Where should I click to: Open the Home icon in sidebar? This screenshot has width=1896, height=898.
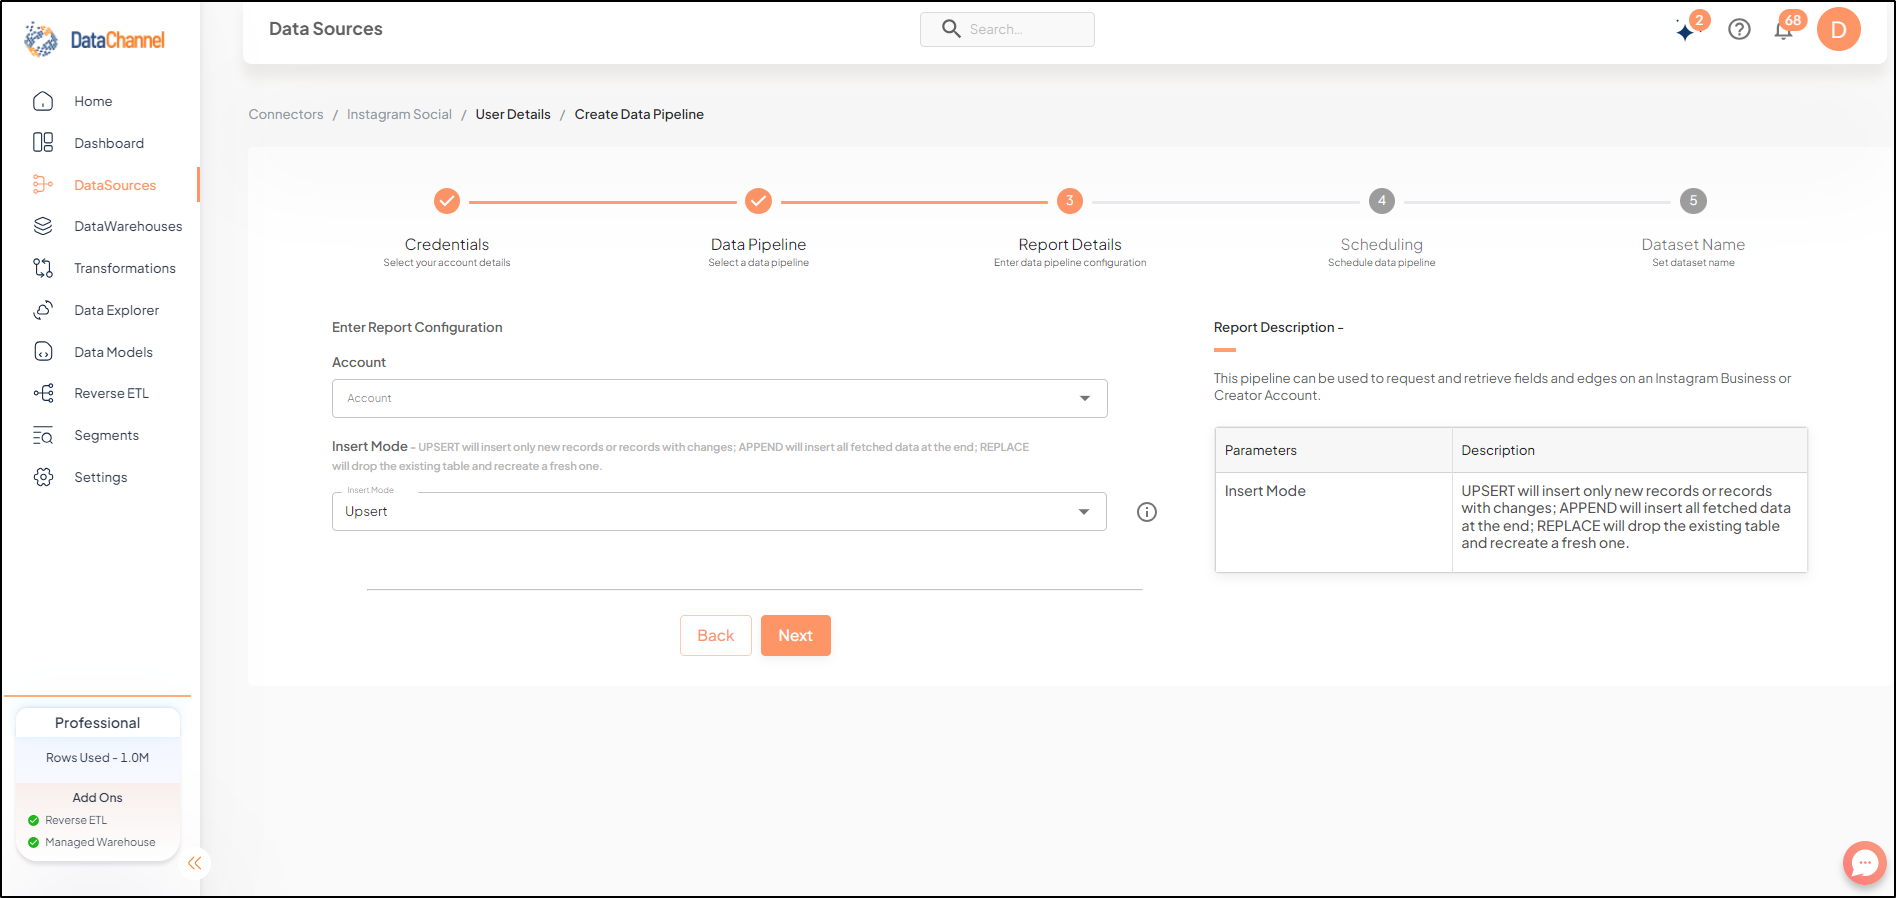coord(43,101)
